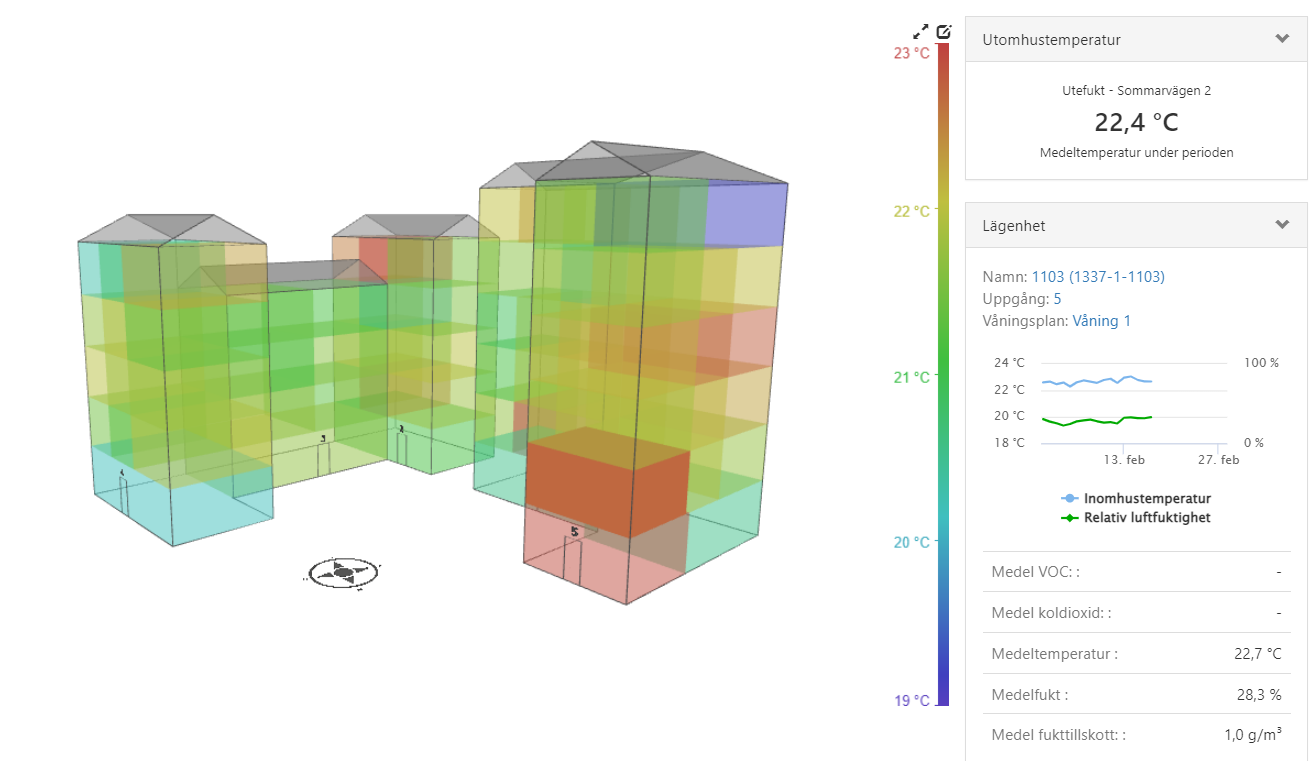Image resolution: width=1310 pixels, height=761 pixels.
Task: Collapse the Utomhustemperatur panel with its chevron
Action: (1282, 40)
